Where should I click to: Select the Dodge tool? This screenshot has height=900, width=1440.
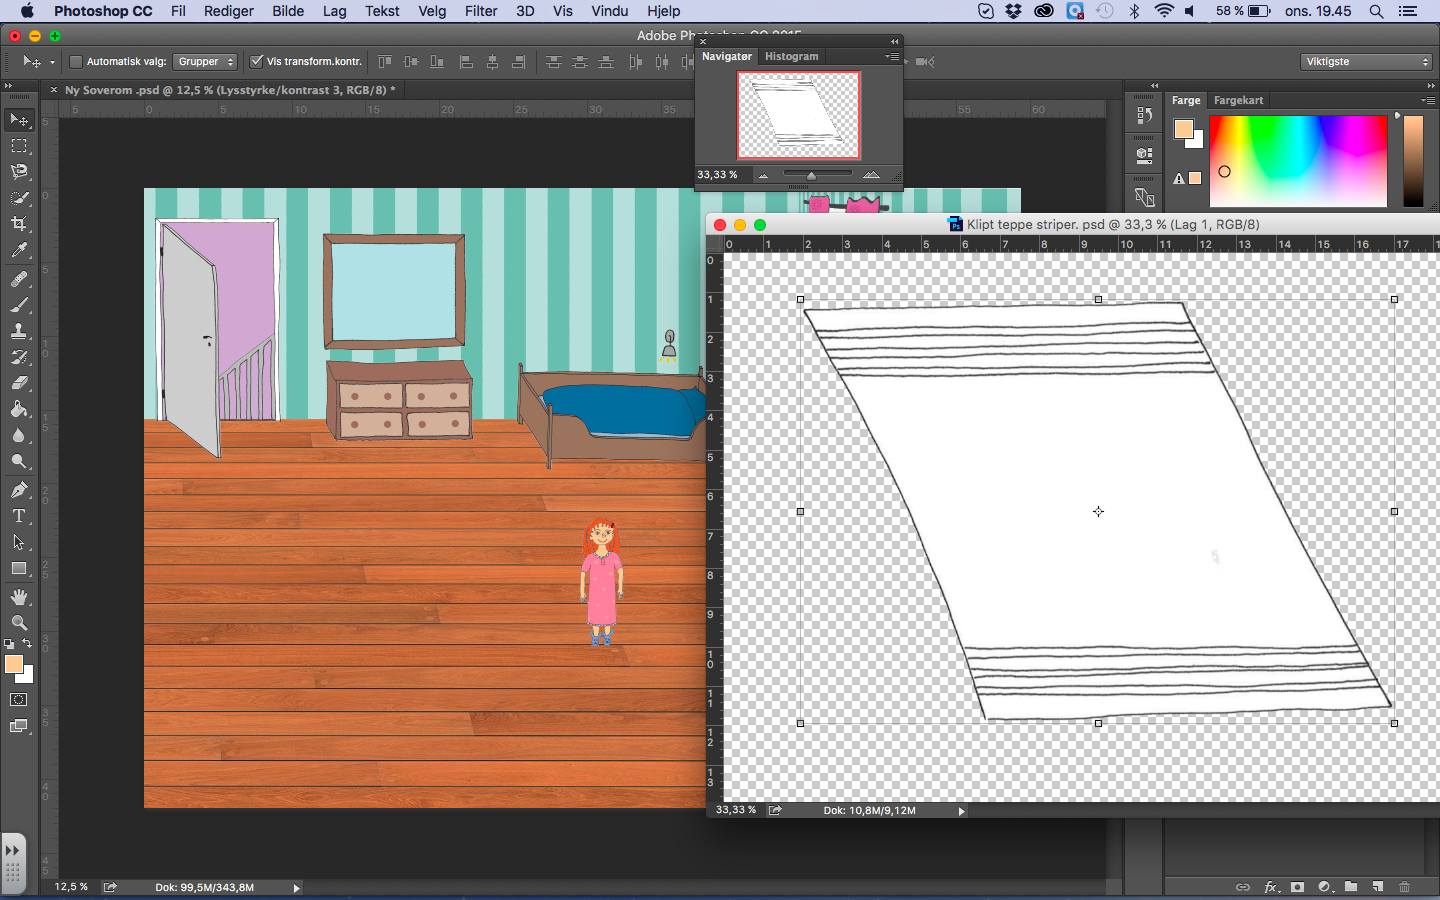(19, 461)
